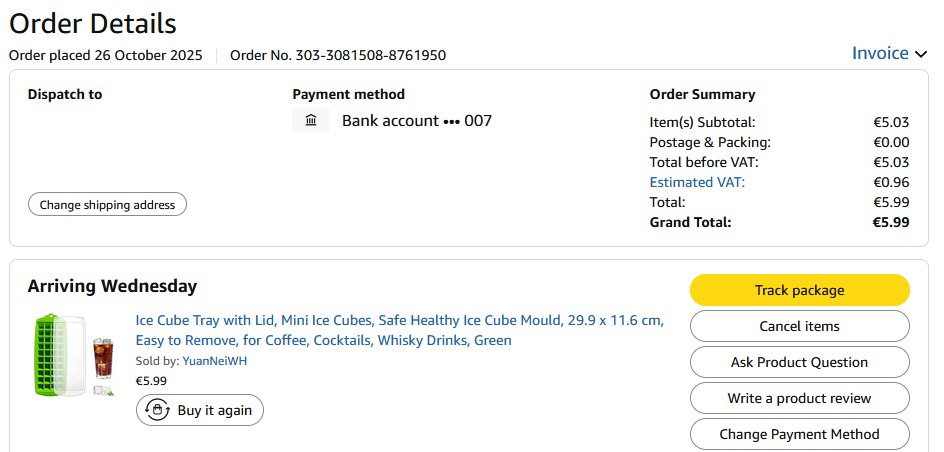Click the item price under the seller name

(x=151, y=380)
